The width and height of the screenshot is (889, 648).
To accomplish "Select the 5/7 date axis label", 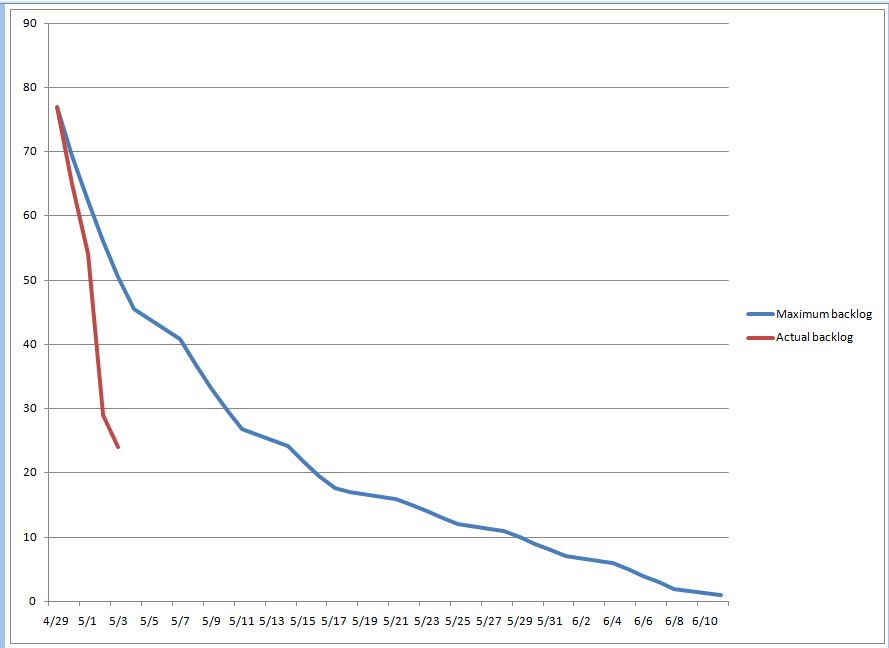I will pos(180,621).
